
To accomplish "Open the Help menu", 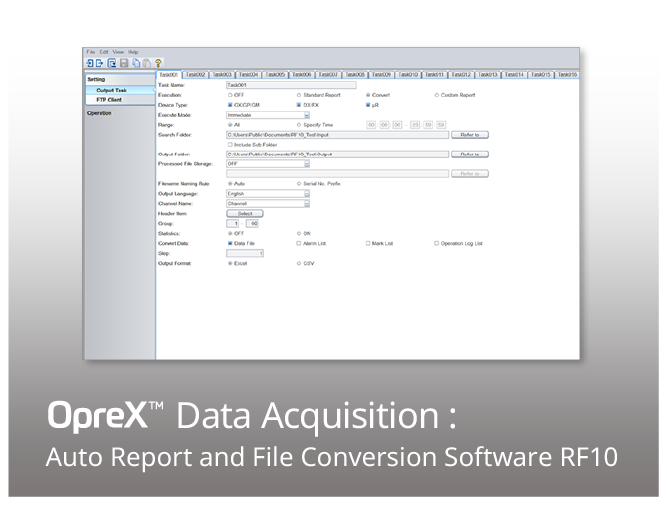I will point(133,52).
